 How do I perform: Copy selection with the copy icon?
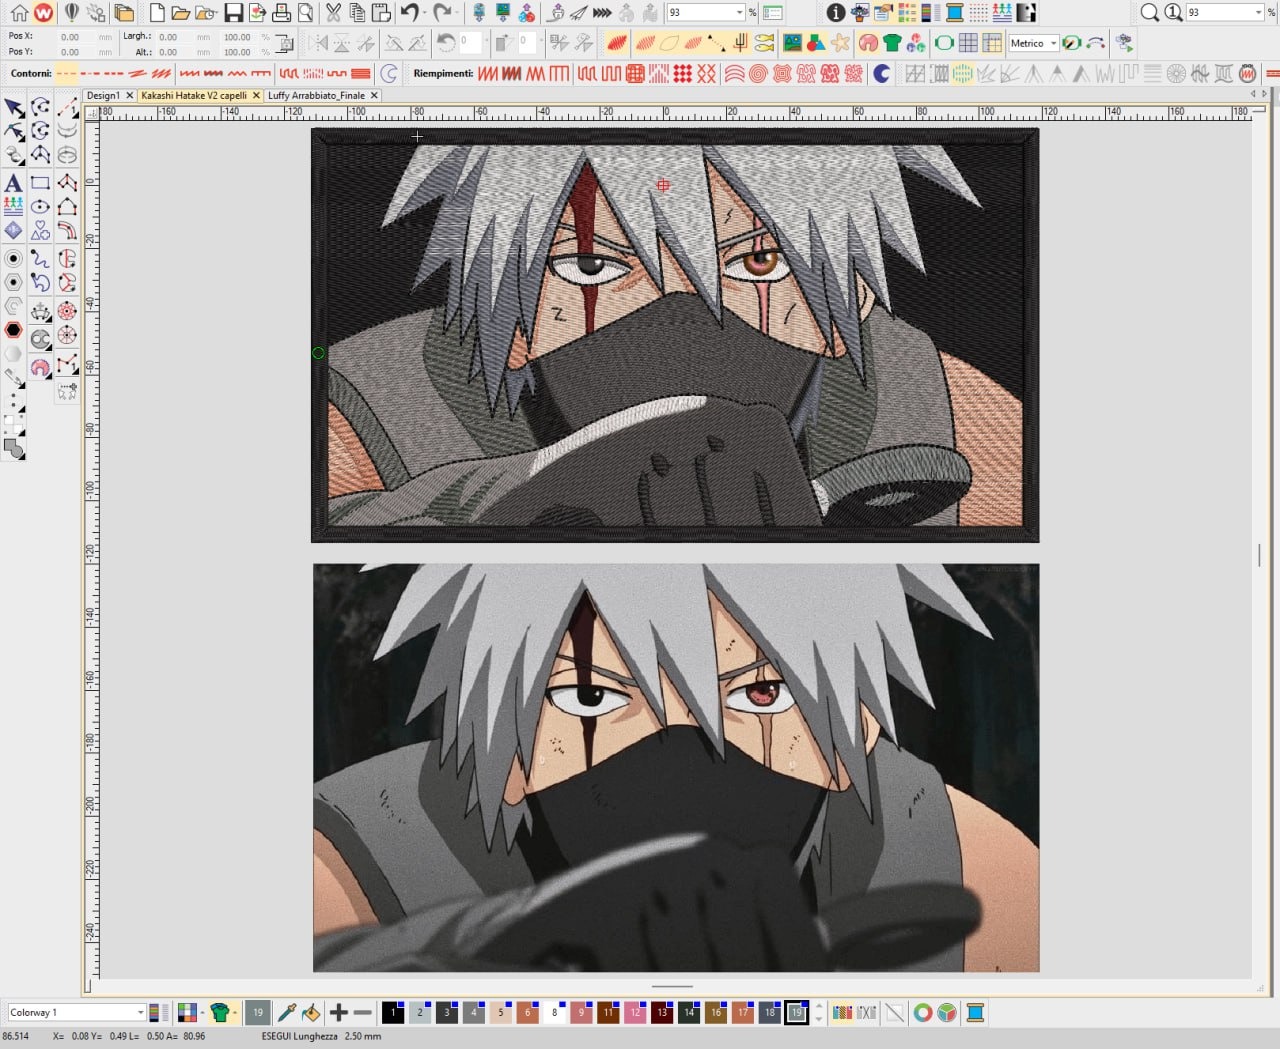click(357, 13)
